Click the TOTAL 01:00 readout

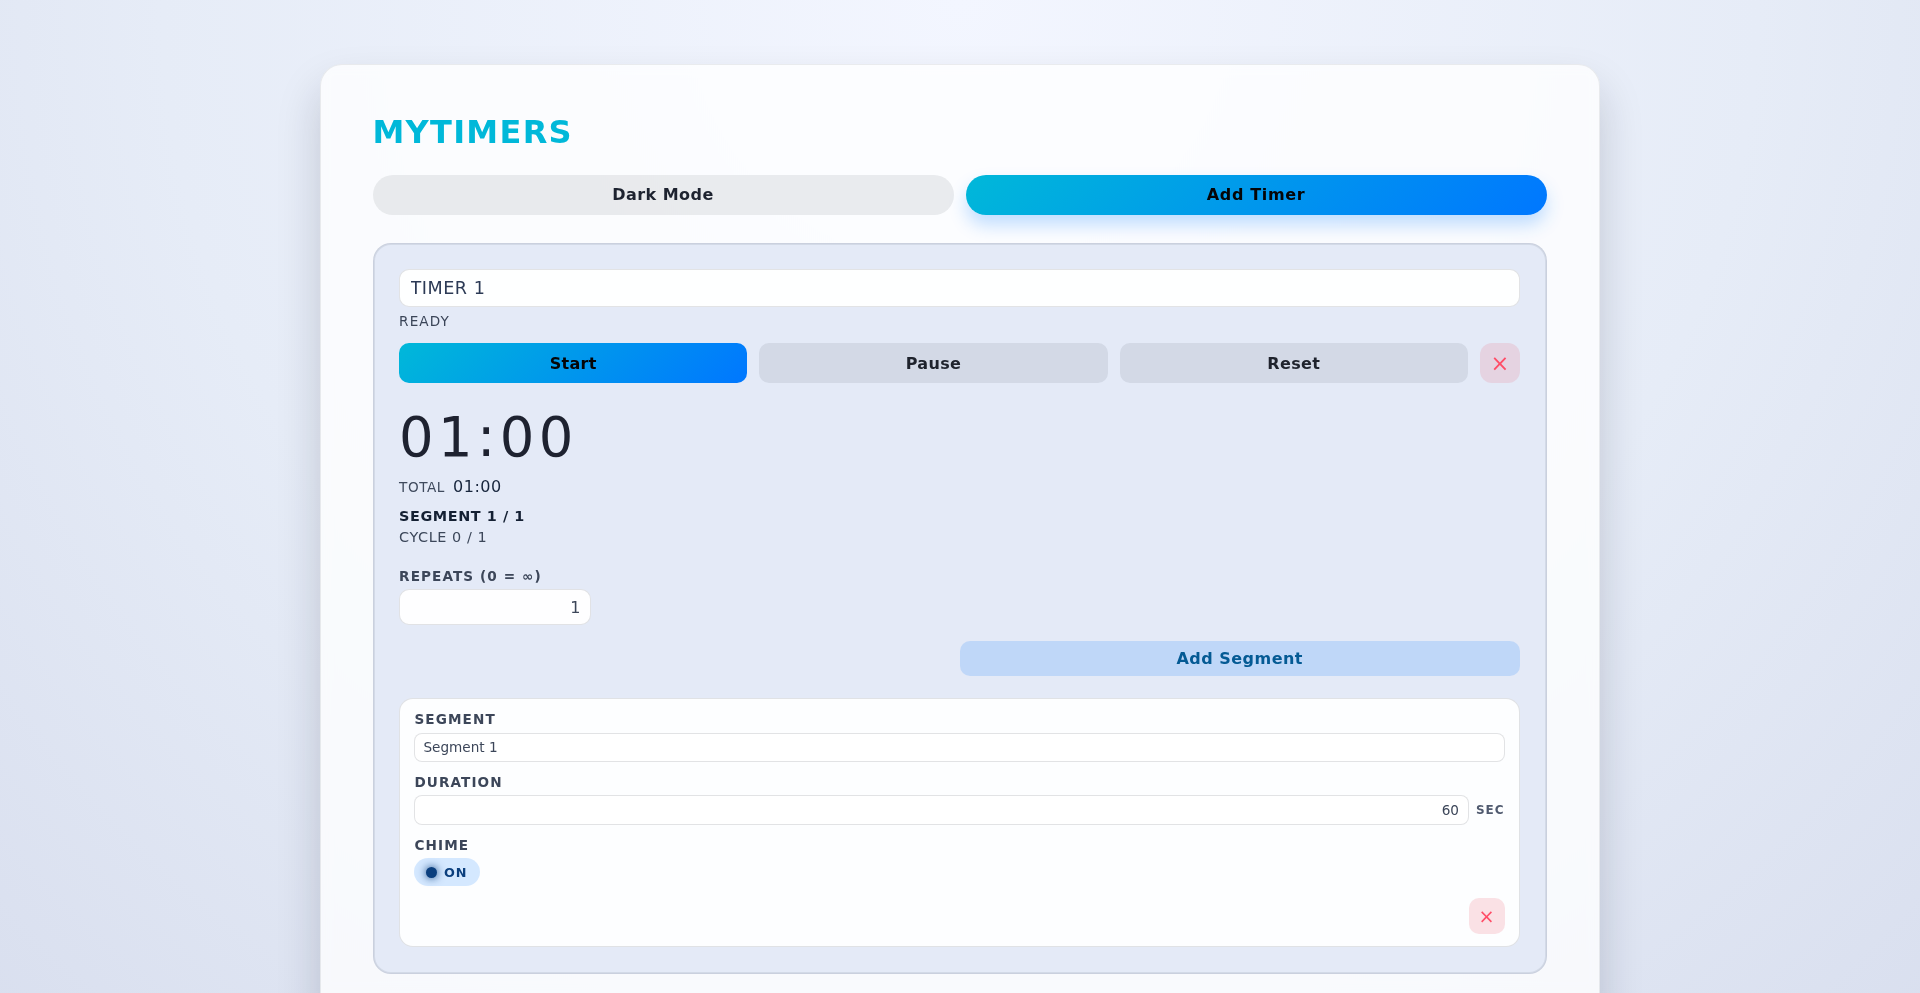(450, 487)
